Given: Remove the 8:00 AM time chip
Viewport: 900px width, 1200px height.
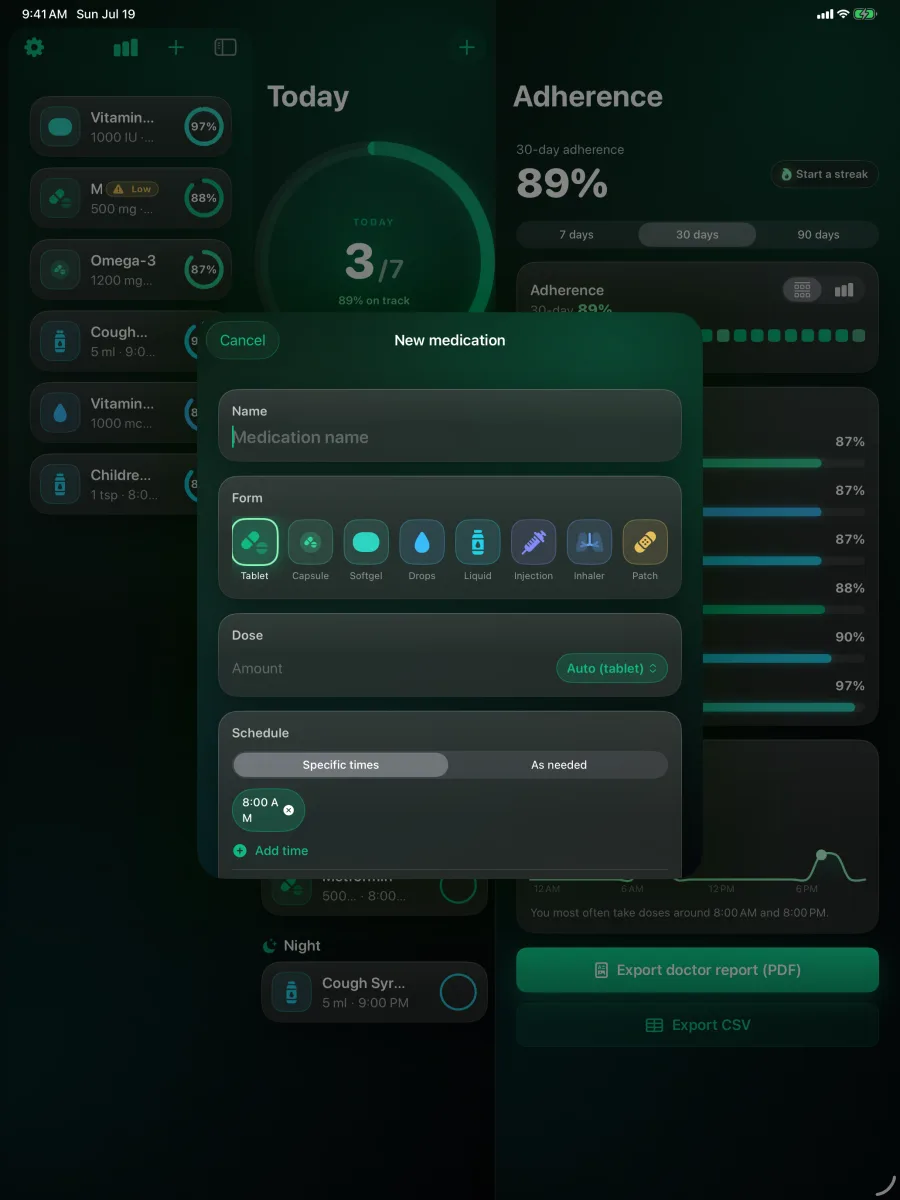Looking at the screenshot, I should click(x=289, y=810).
